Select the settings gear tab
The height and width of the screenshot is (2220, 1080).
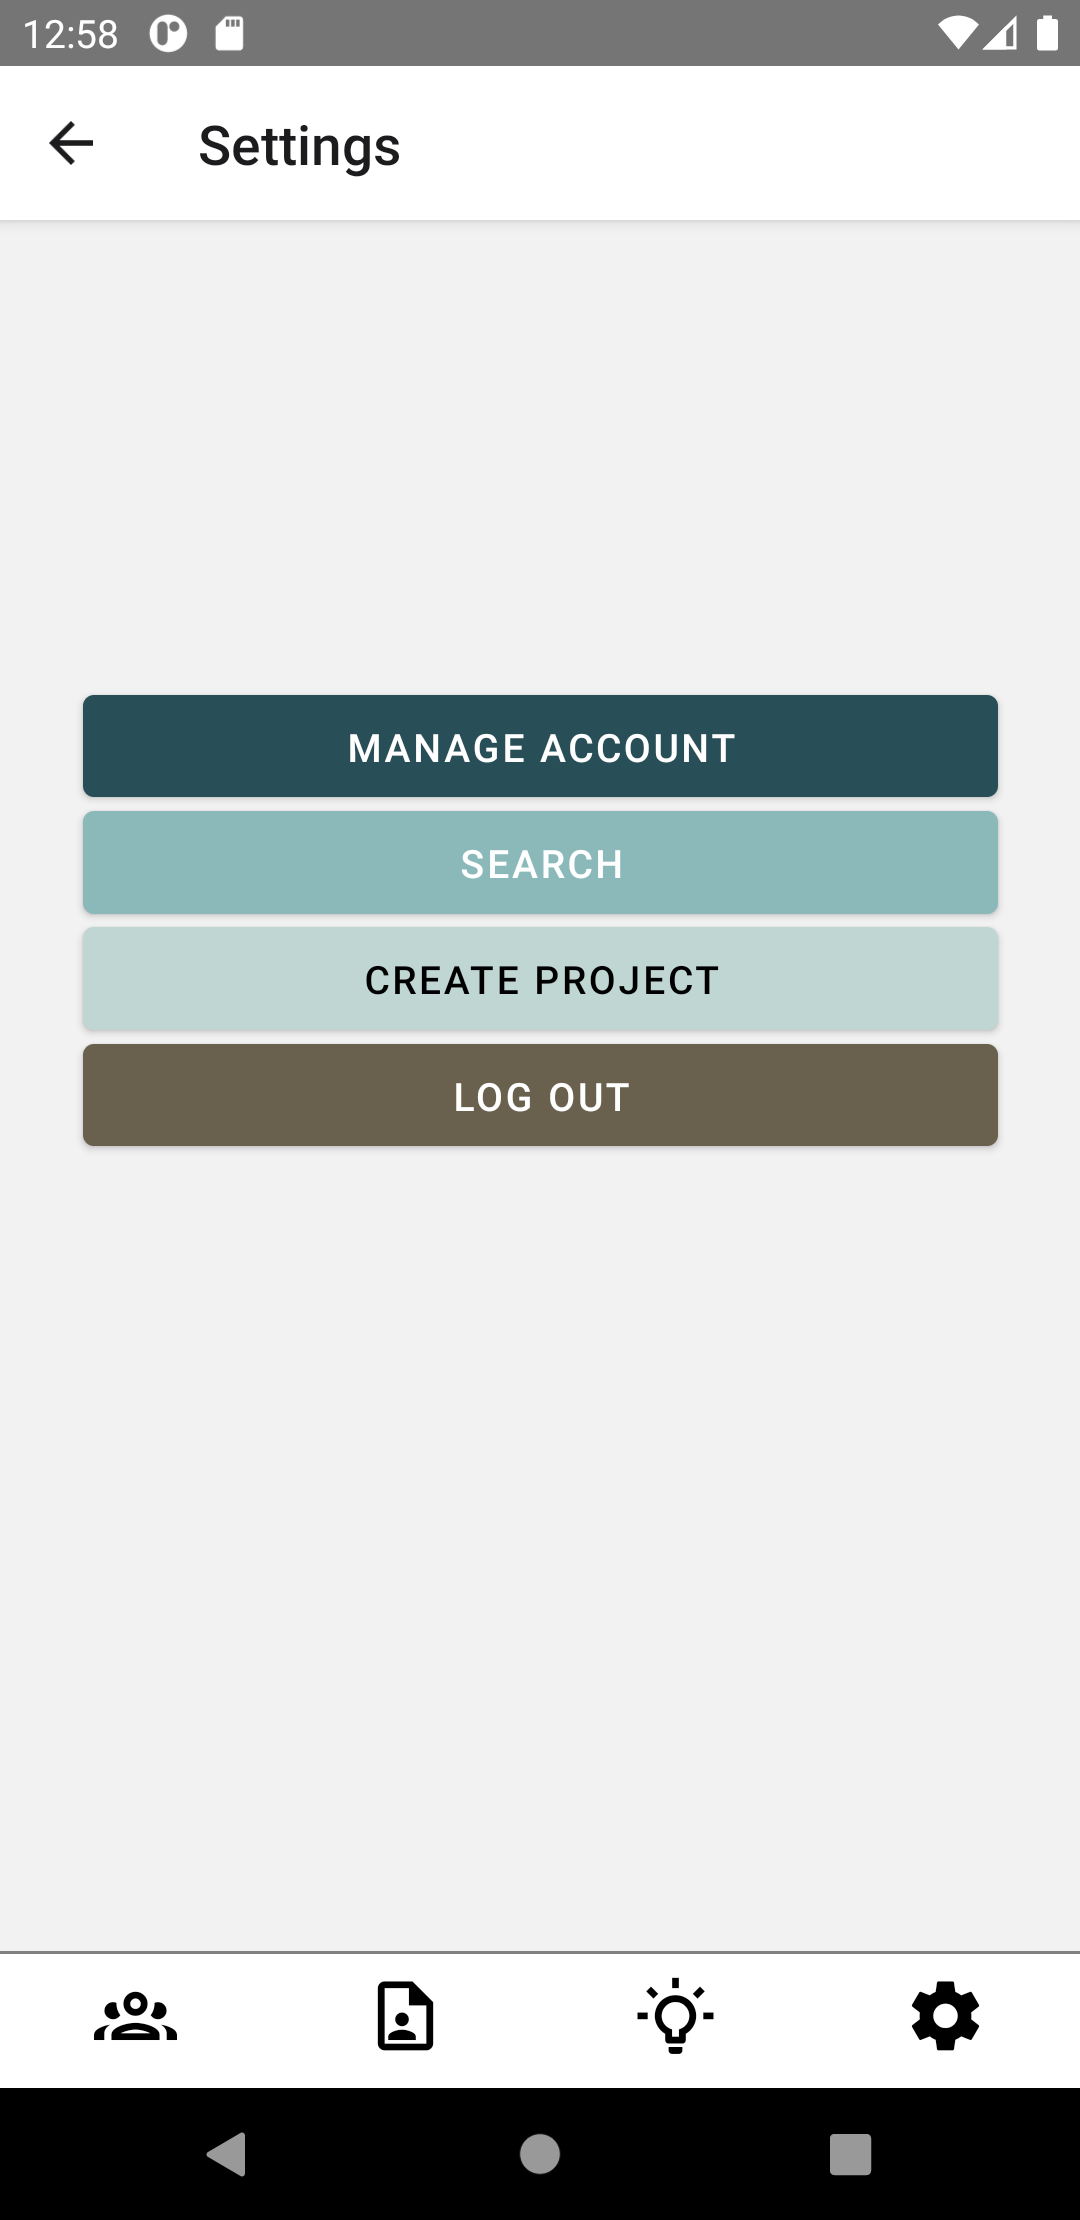[945, 2016]
